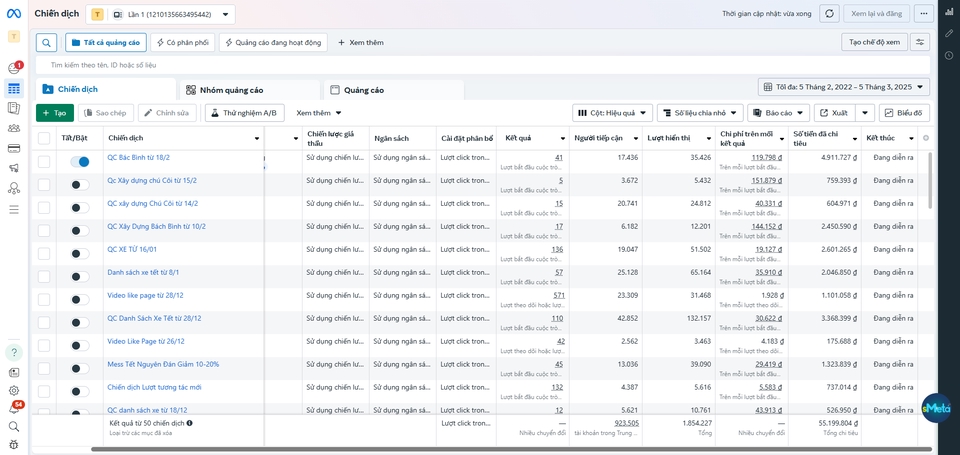Image resolution: width=960 pixels, height=455 pixels.
Task: Select checkbox for QC Xây Dựng Bách Bình từ 10/2
Action: point(44,230)
